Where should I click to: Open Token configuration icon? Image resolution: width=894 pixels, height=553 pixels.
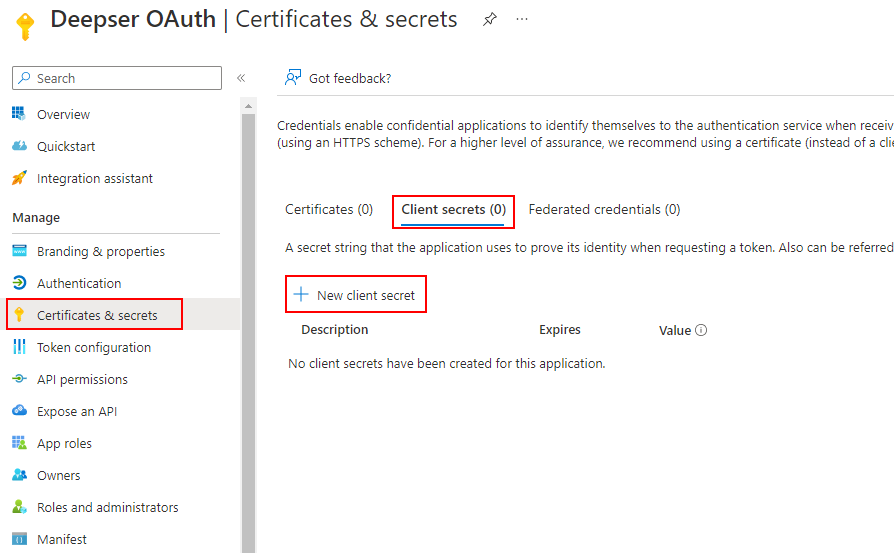(x=19, y=347)
